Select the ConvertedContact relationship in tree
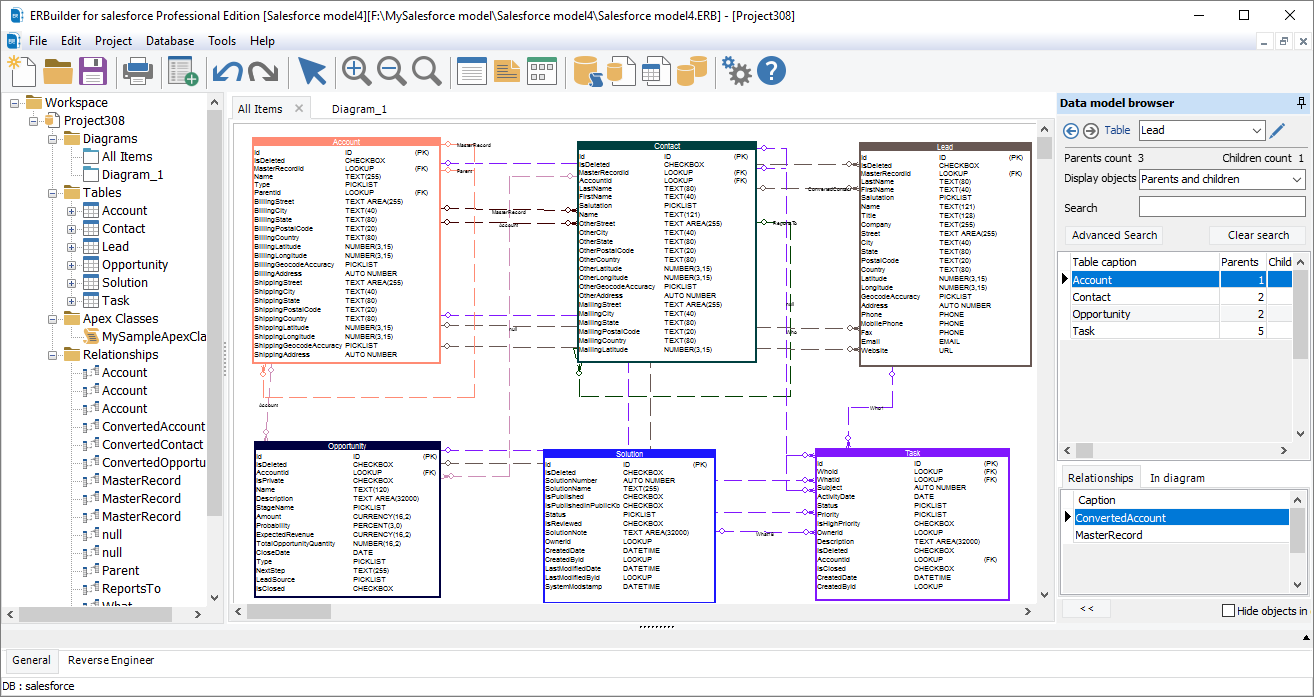The image size is (1314, 697). [x=152, y=445]
